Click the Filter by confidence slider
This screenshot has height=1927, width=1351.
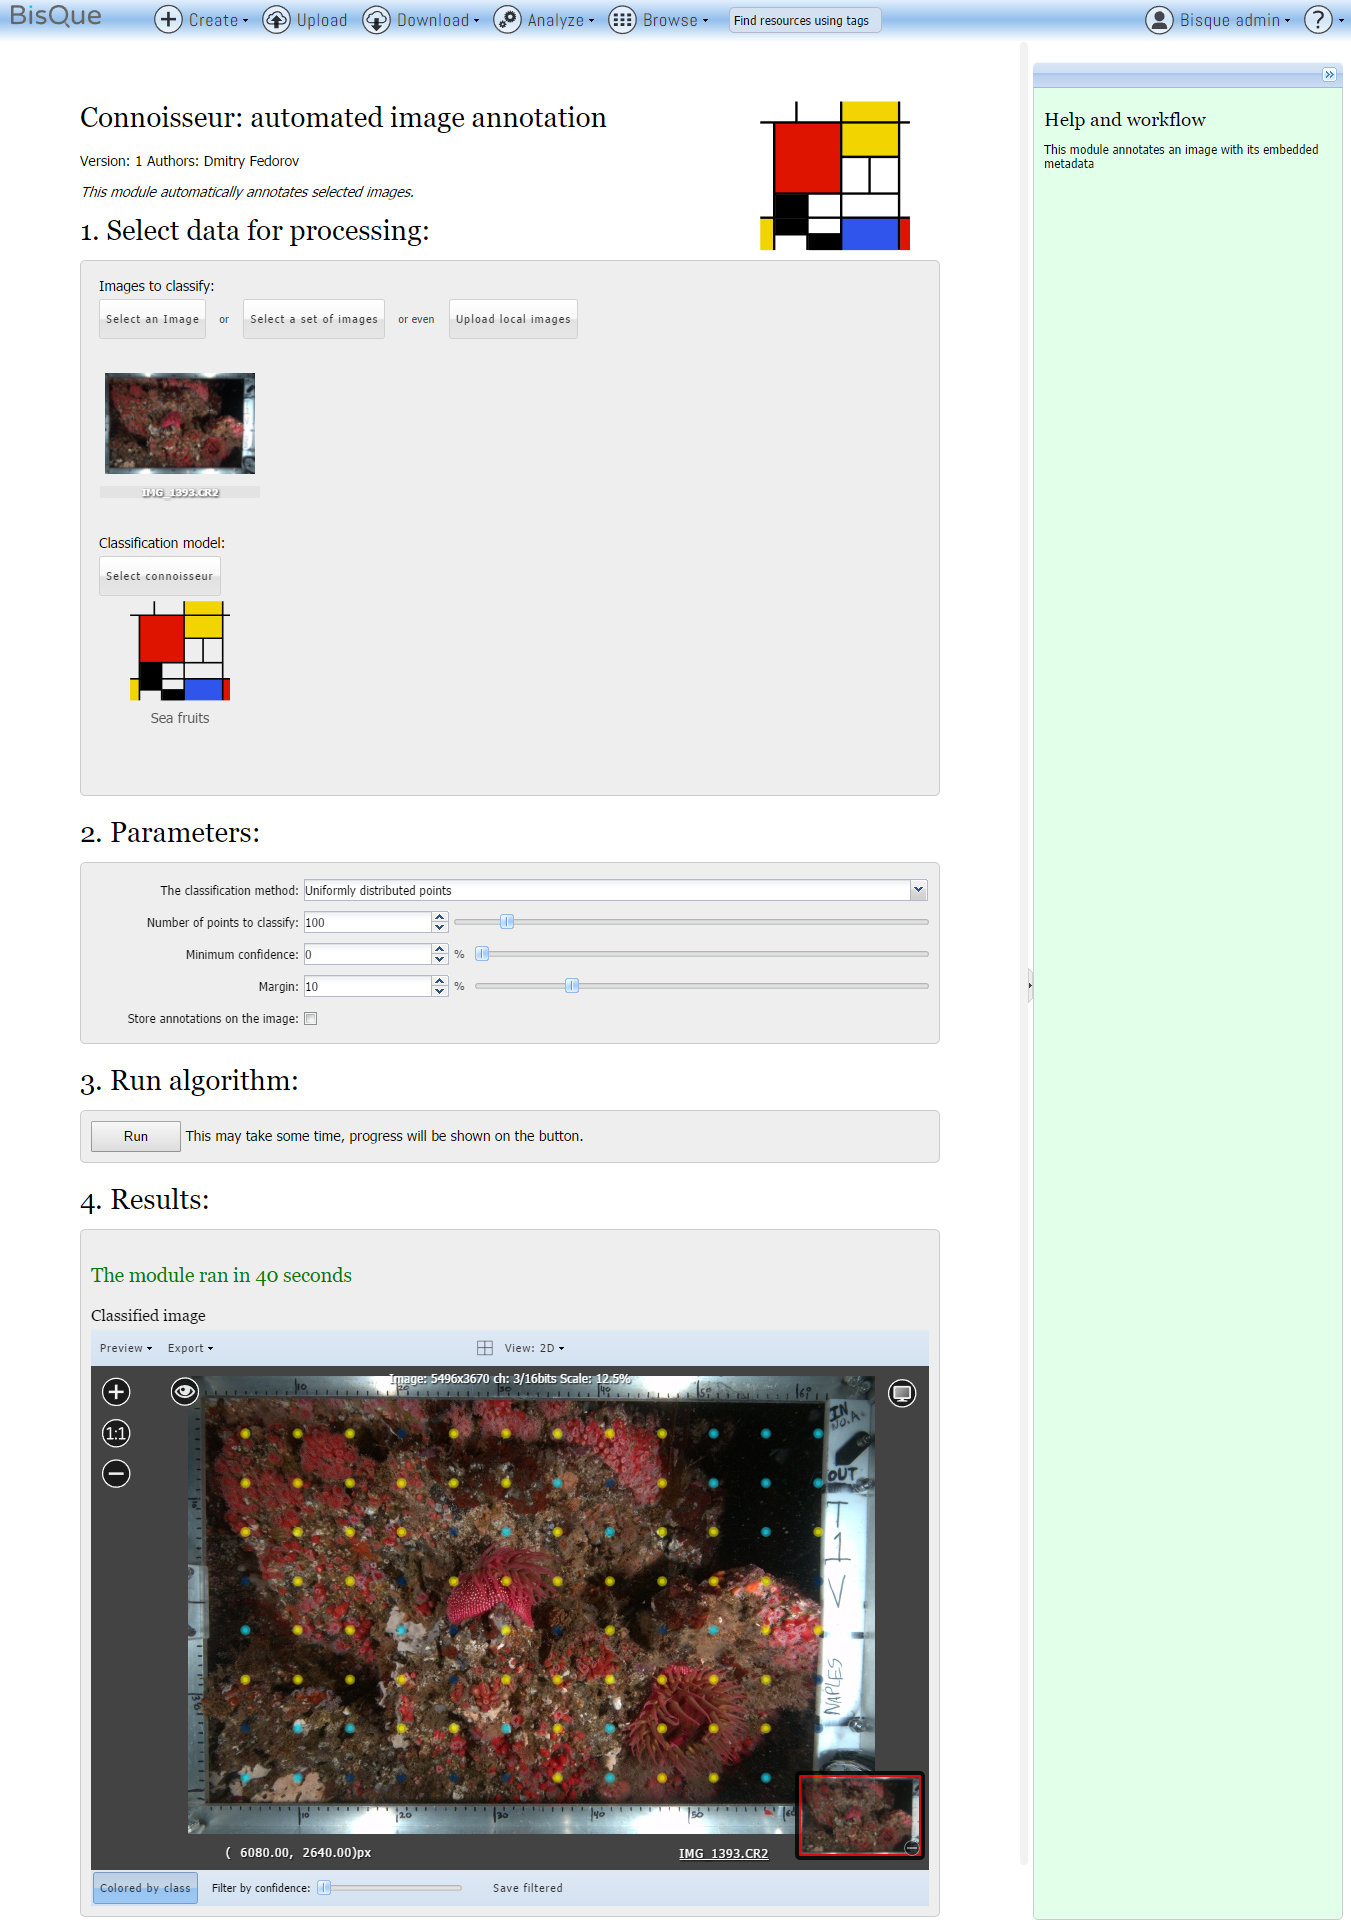pyautogui.click(x=390, y=1888)
